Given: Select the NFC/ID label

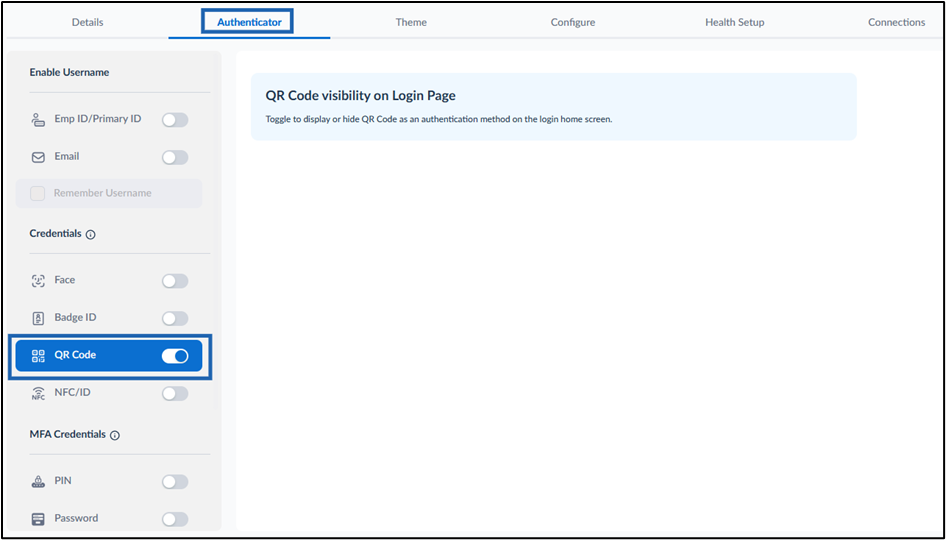Looking at the screenshot, I should pos(72,392).
